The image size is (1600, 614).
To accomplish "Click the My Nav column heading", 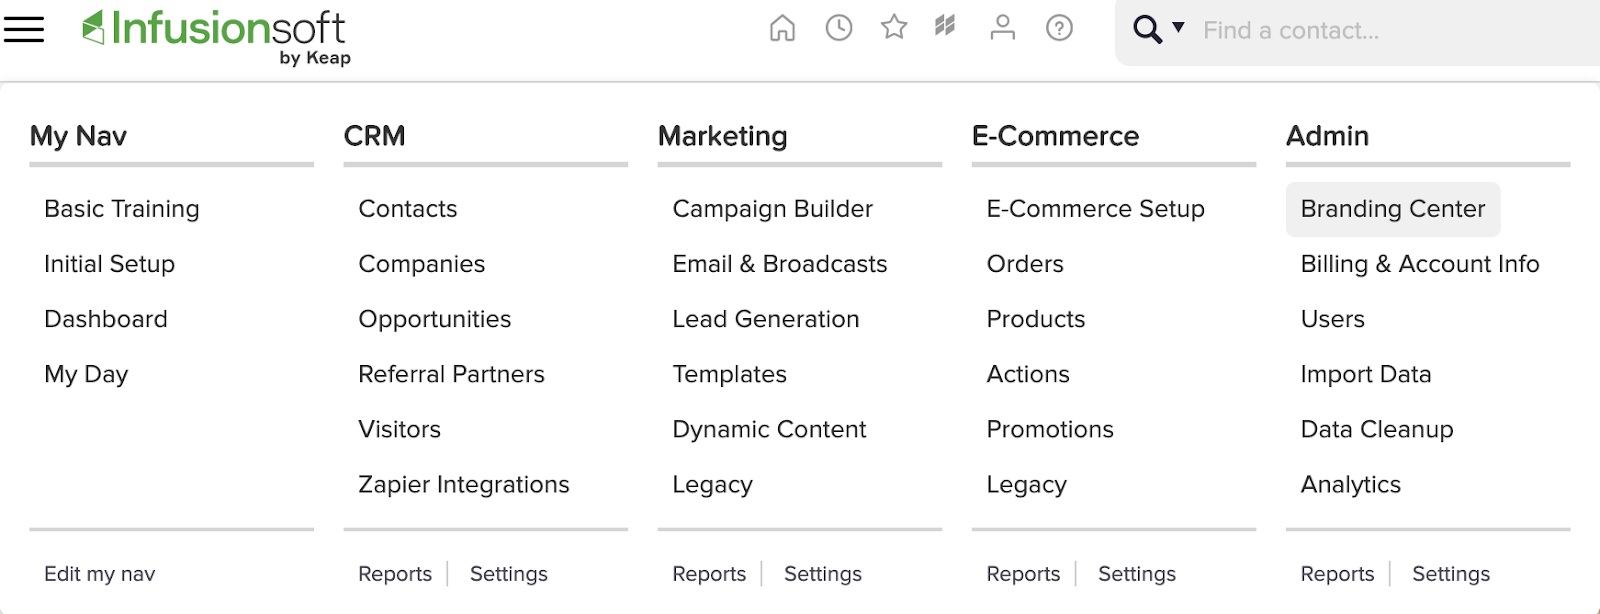I will pyautogui.click(x=78, y=136).
